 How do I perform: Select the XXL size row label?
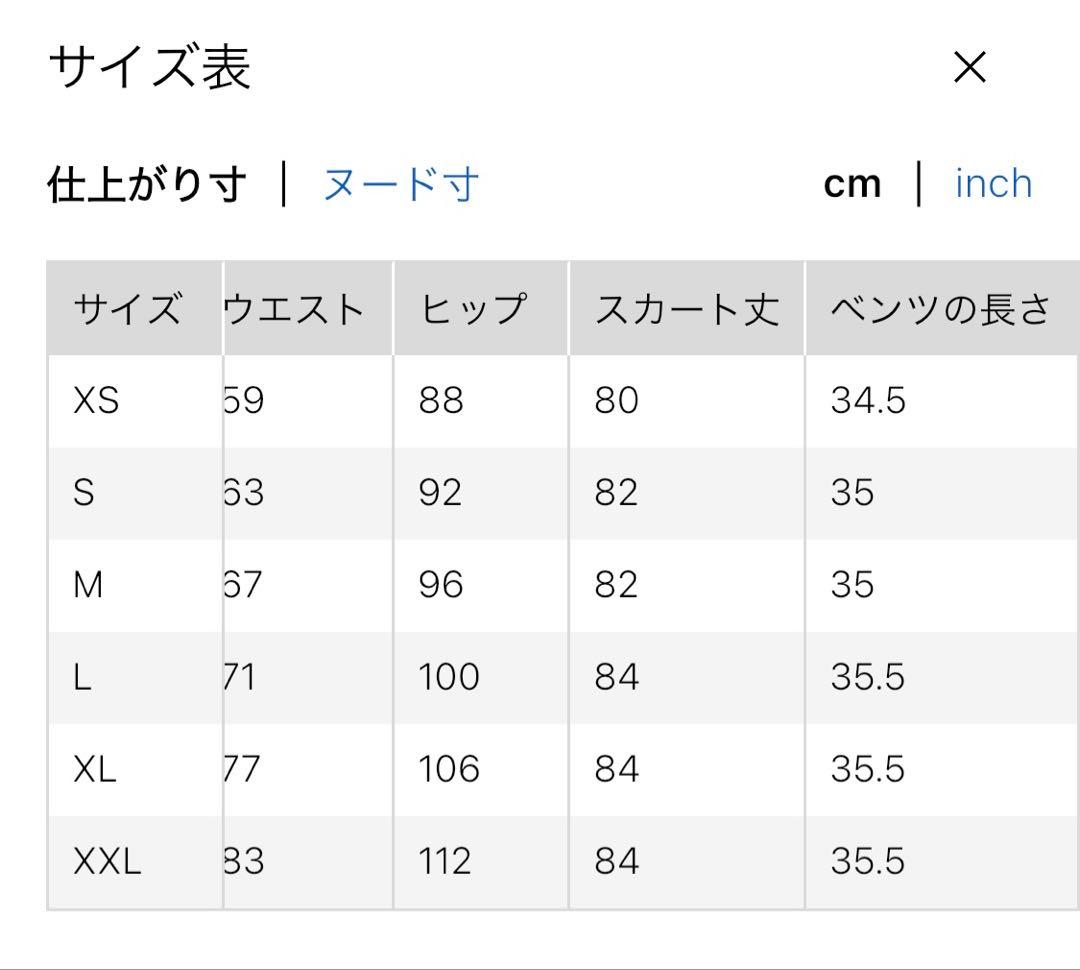[x=107, y=861]
